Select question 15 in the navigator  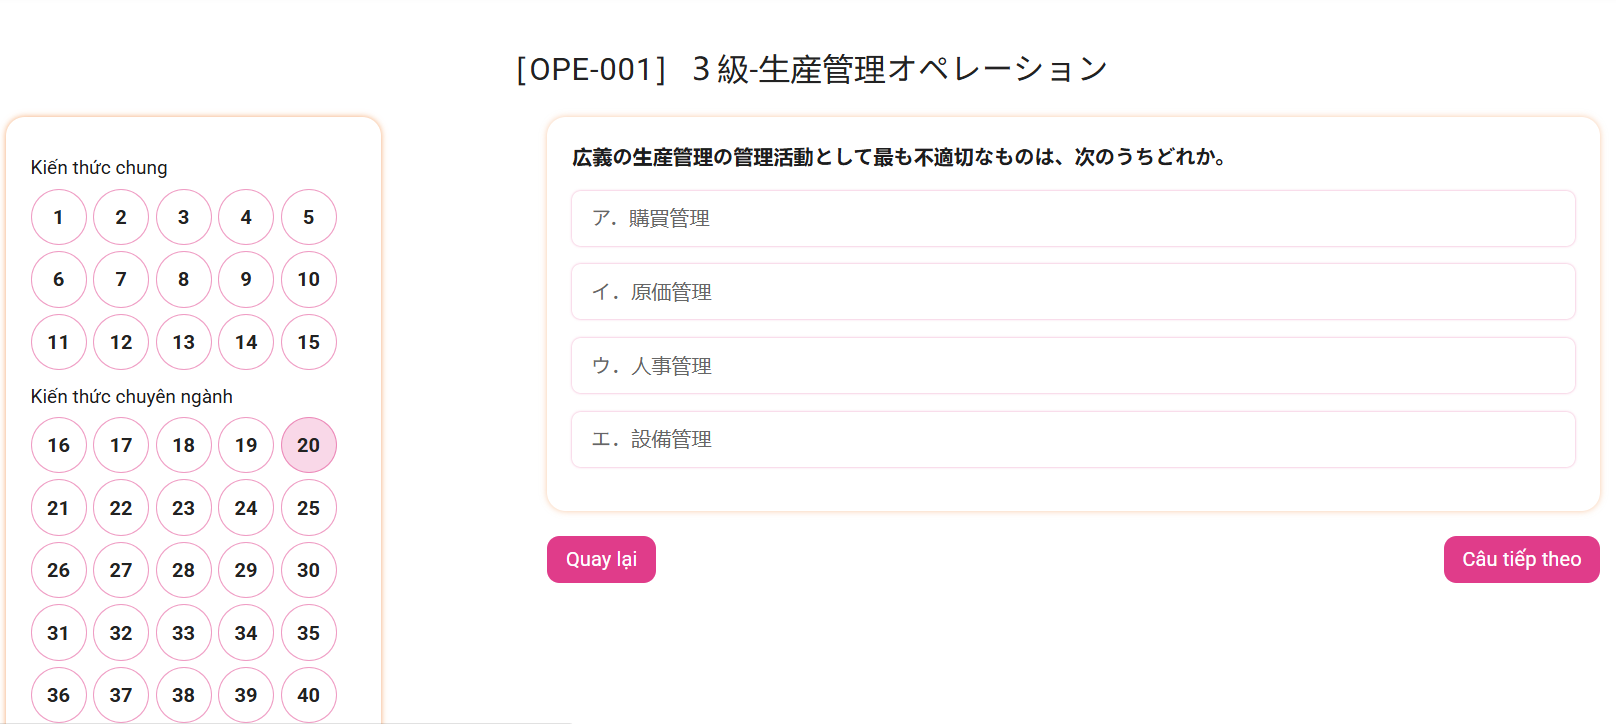tap(309, 342)
